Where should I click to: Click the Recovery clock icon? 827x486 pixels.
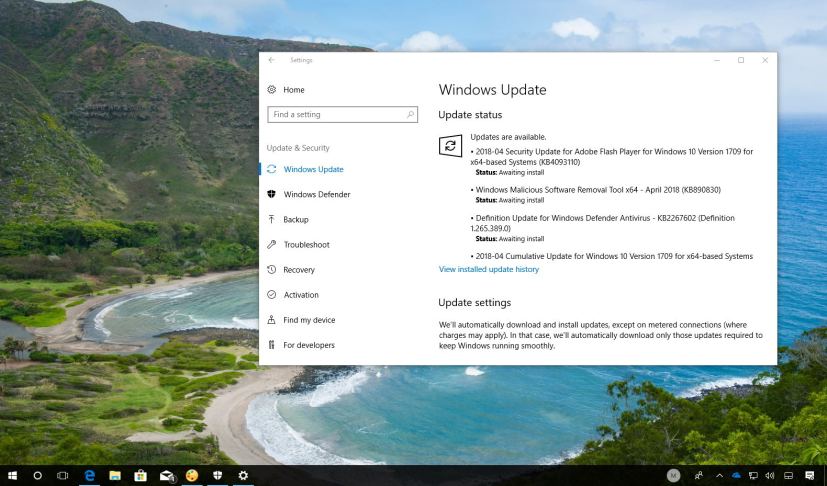click(x=272, y=270)
